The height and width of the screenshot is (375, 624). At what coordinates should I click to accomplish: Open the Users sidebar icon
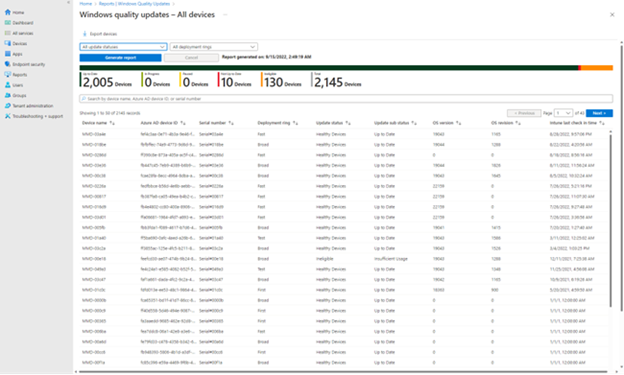pyautogui.click(x=8, y=85)
